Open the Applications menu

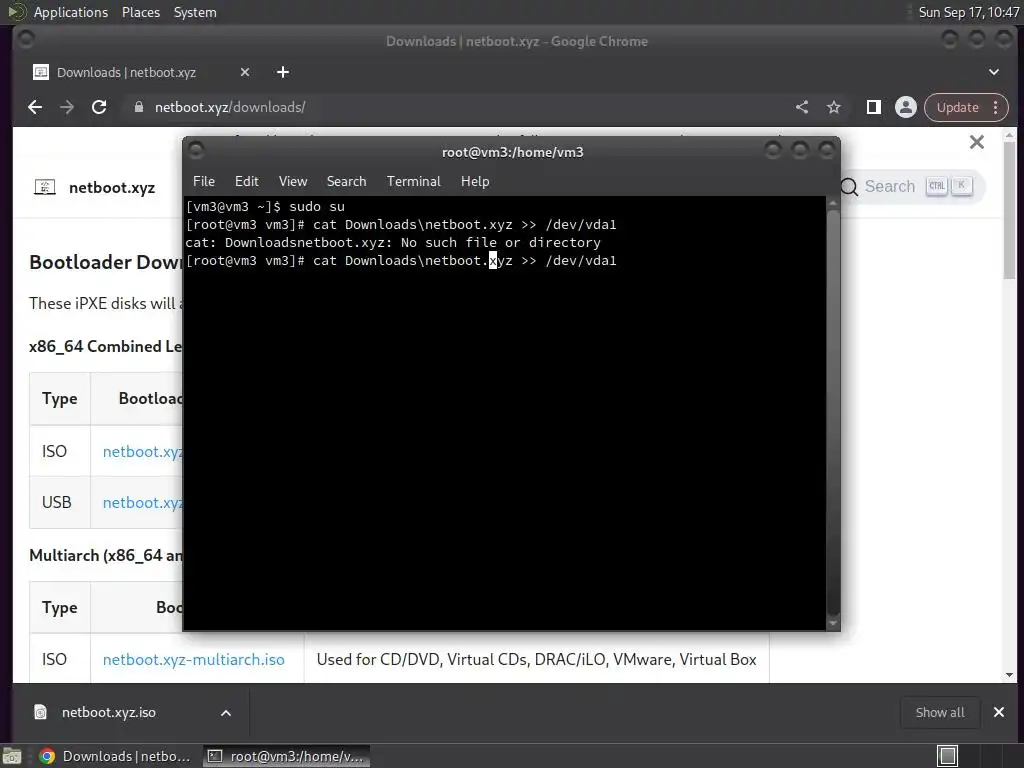click(x=71, y=12)
